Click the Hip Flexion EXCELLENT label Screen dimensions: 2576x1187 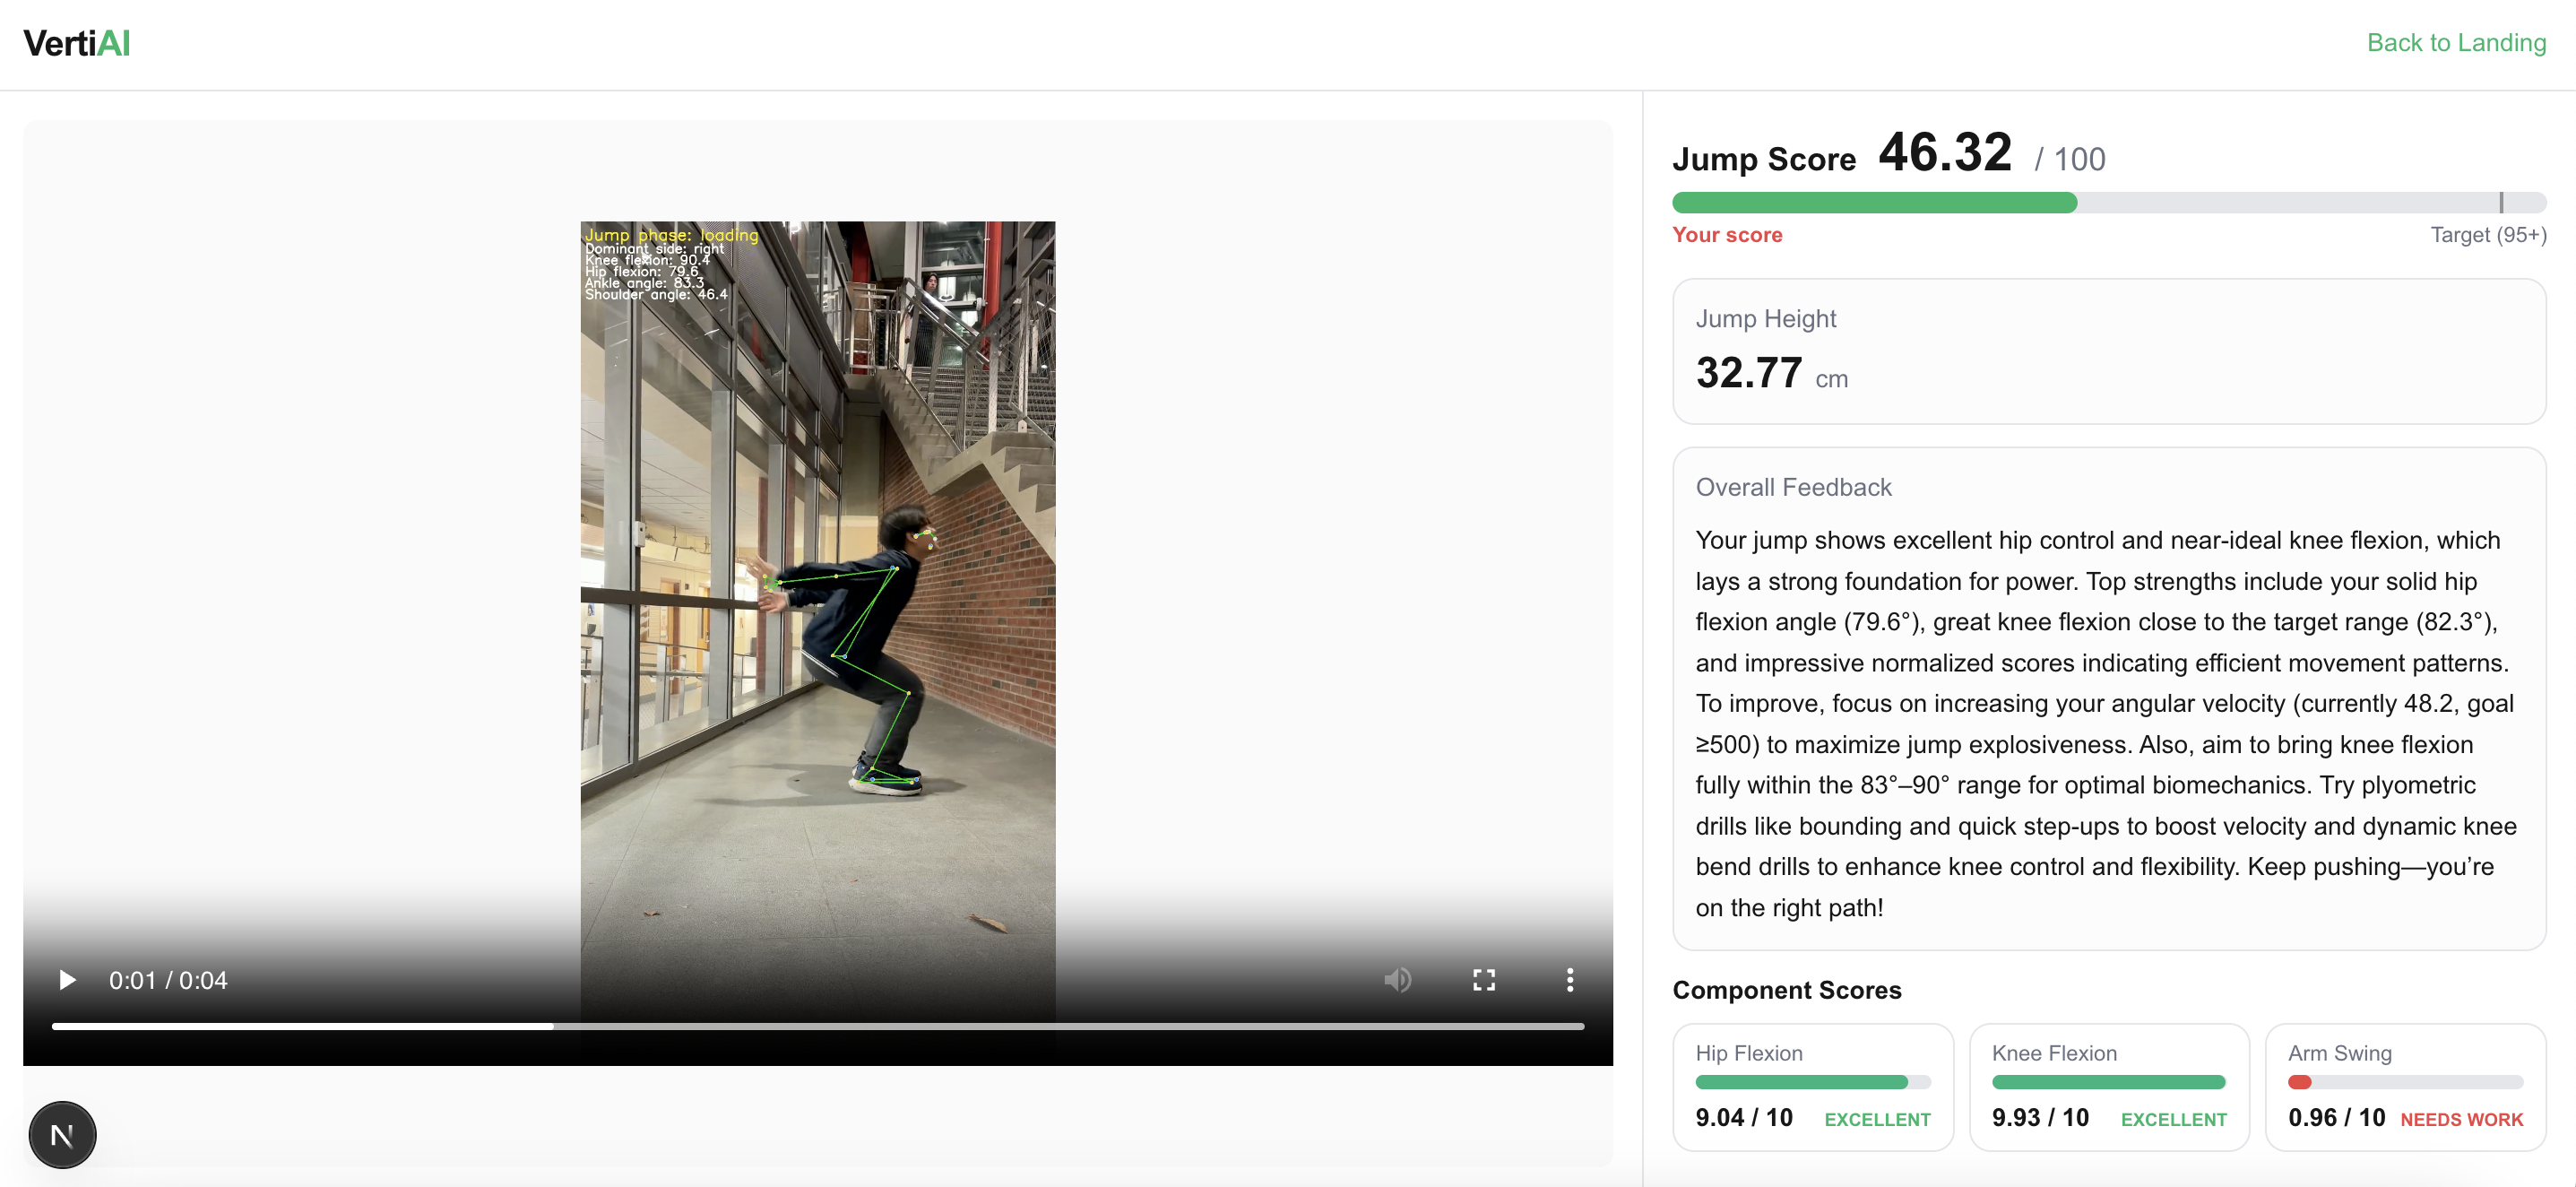(x=1877, y=1119)
